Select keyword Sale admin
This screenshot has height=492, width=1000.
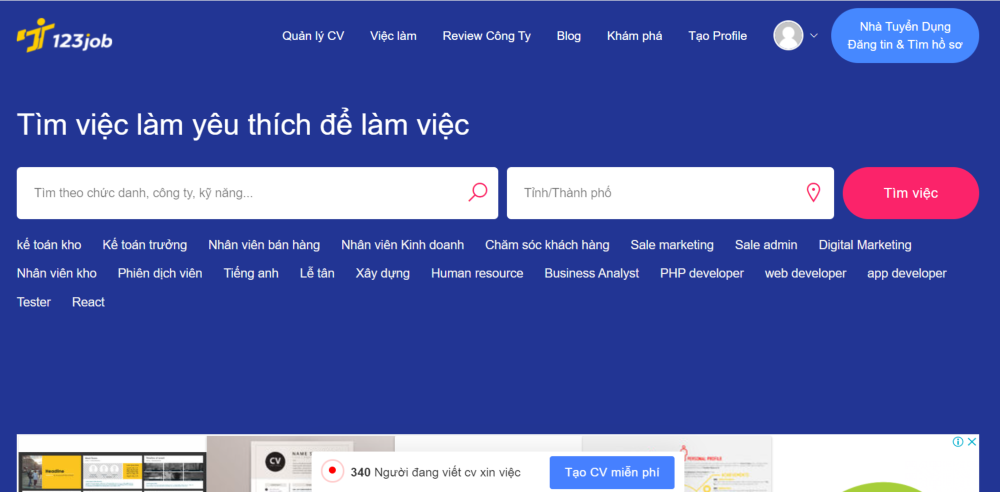[x=766, y=245]
